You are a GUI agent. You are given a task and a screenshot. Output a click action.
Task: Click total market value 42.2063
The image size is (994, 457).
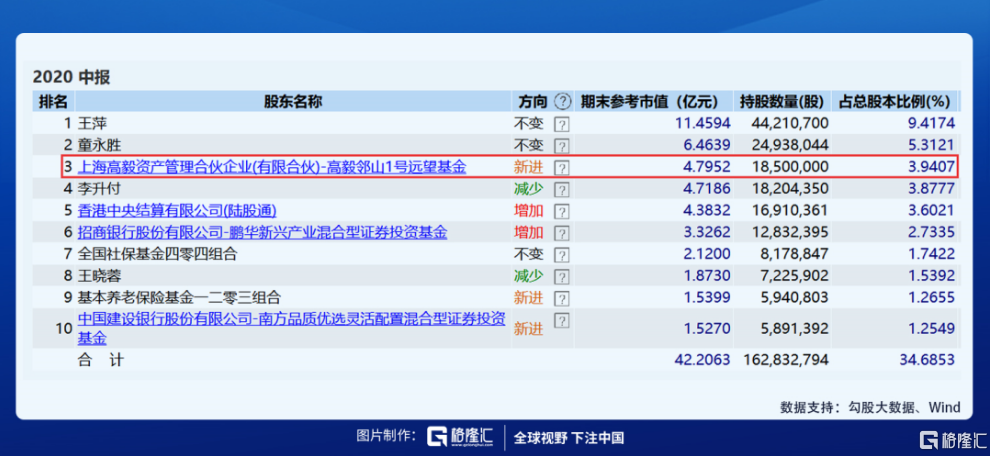(x=703, y=360)
